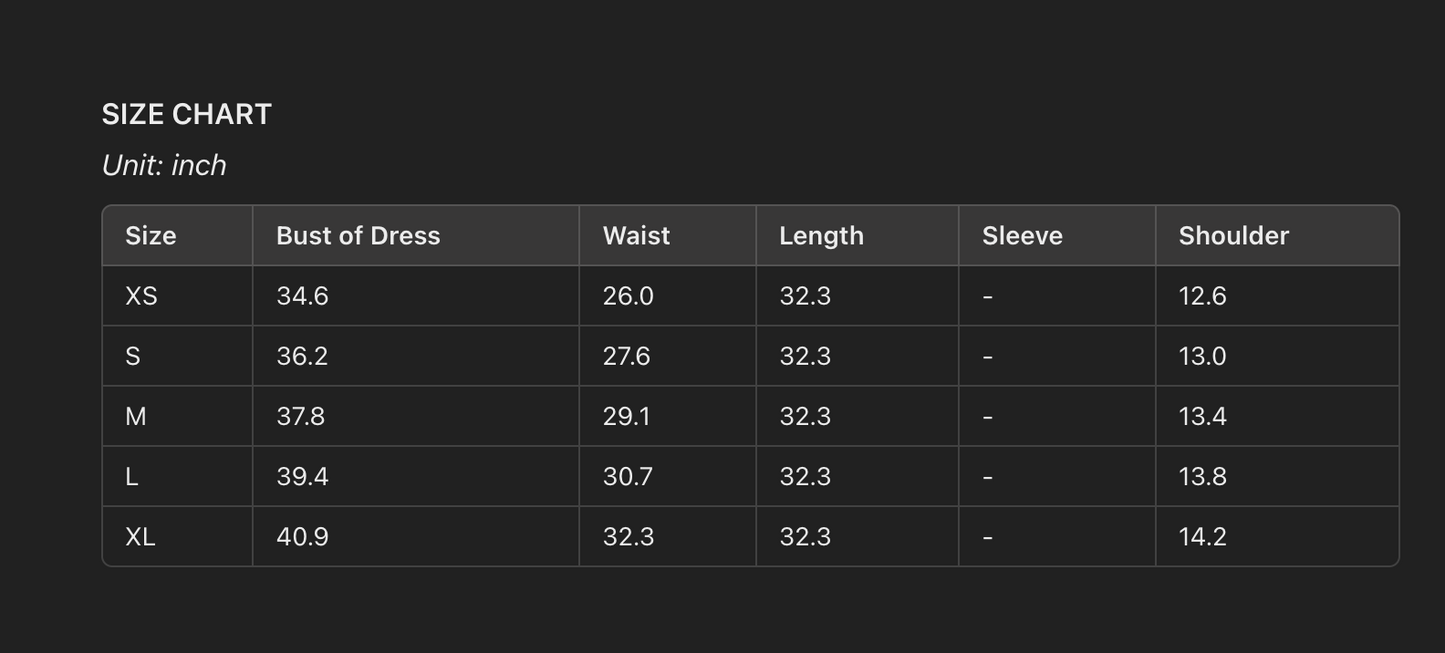Select the Sleeve column header
Screen dimensions: 1445x653
[1022, 236]
